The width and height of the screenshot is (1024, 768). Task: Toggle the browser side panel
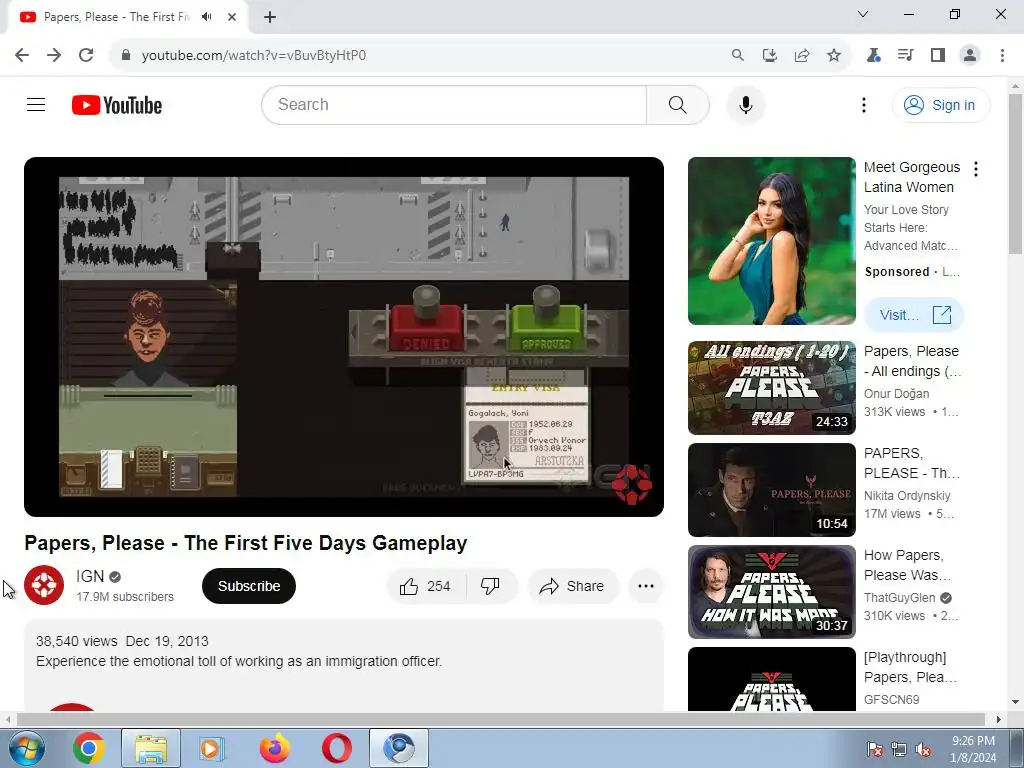(938, 55)
